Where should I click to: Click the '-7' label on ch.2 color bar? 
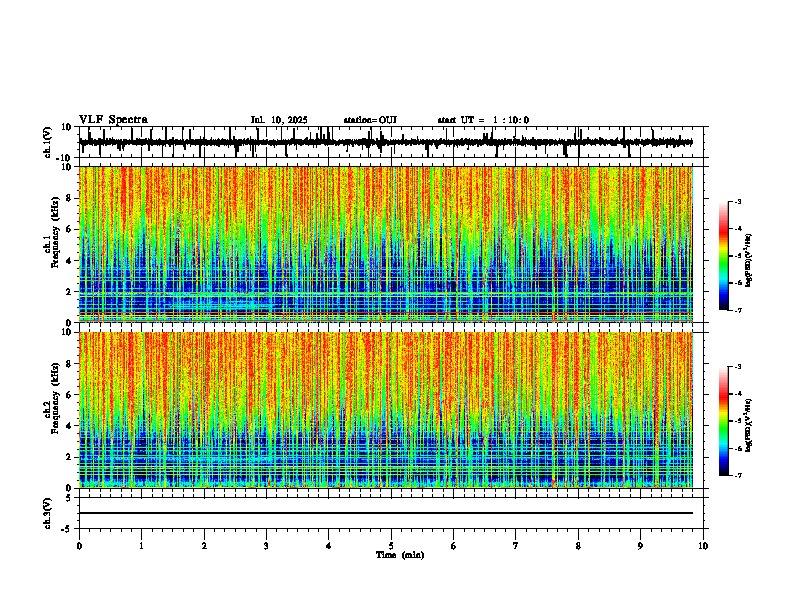[737, 475]
